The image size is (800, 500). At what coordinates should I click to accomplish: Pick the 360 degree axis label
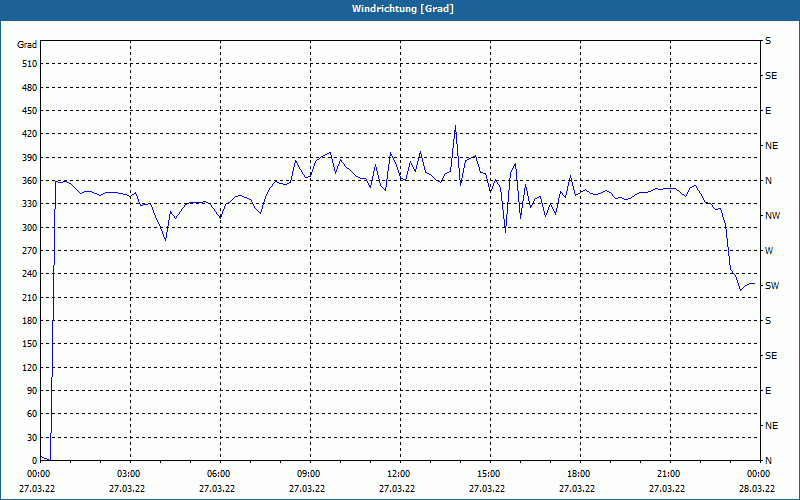click(30, 181)
